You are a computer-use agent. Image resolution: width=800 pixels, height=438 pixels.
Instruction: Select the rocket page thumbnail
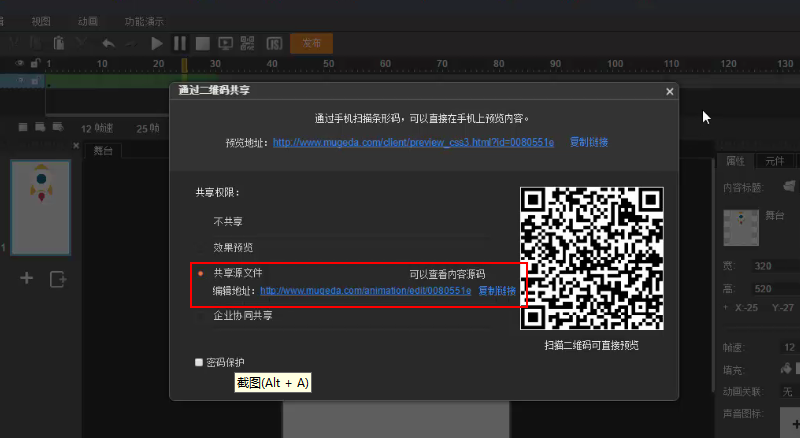click(x=41, y=207)
